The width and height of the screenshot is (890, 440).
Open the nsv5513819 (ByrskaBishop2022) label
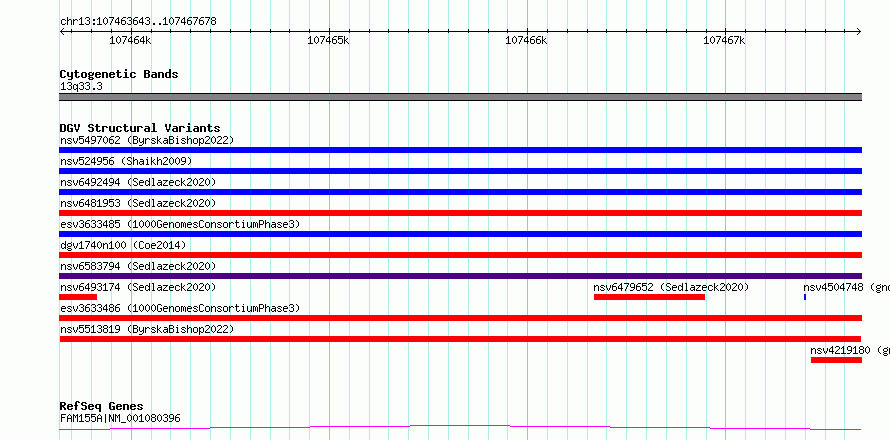click(x=147, y=329)
